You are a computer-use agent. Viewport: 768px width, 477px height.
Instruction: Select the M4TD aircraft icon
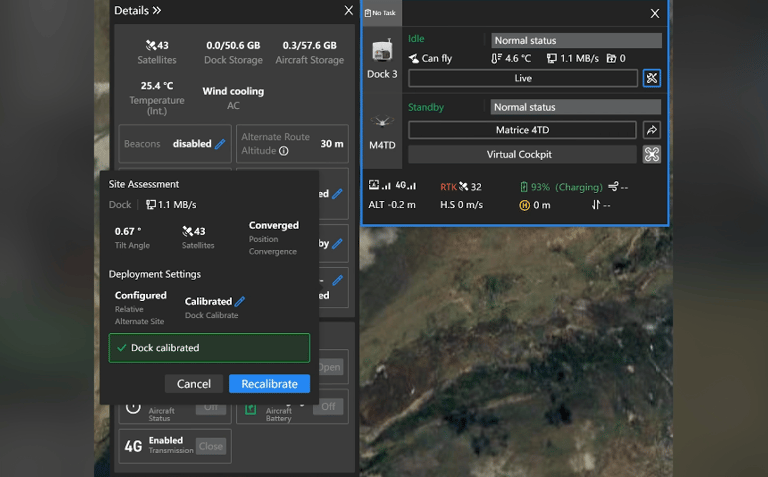click(382, 120)
